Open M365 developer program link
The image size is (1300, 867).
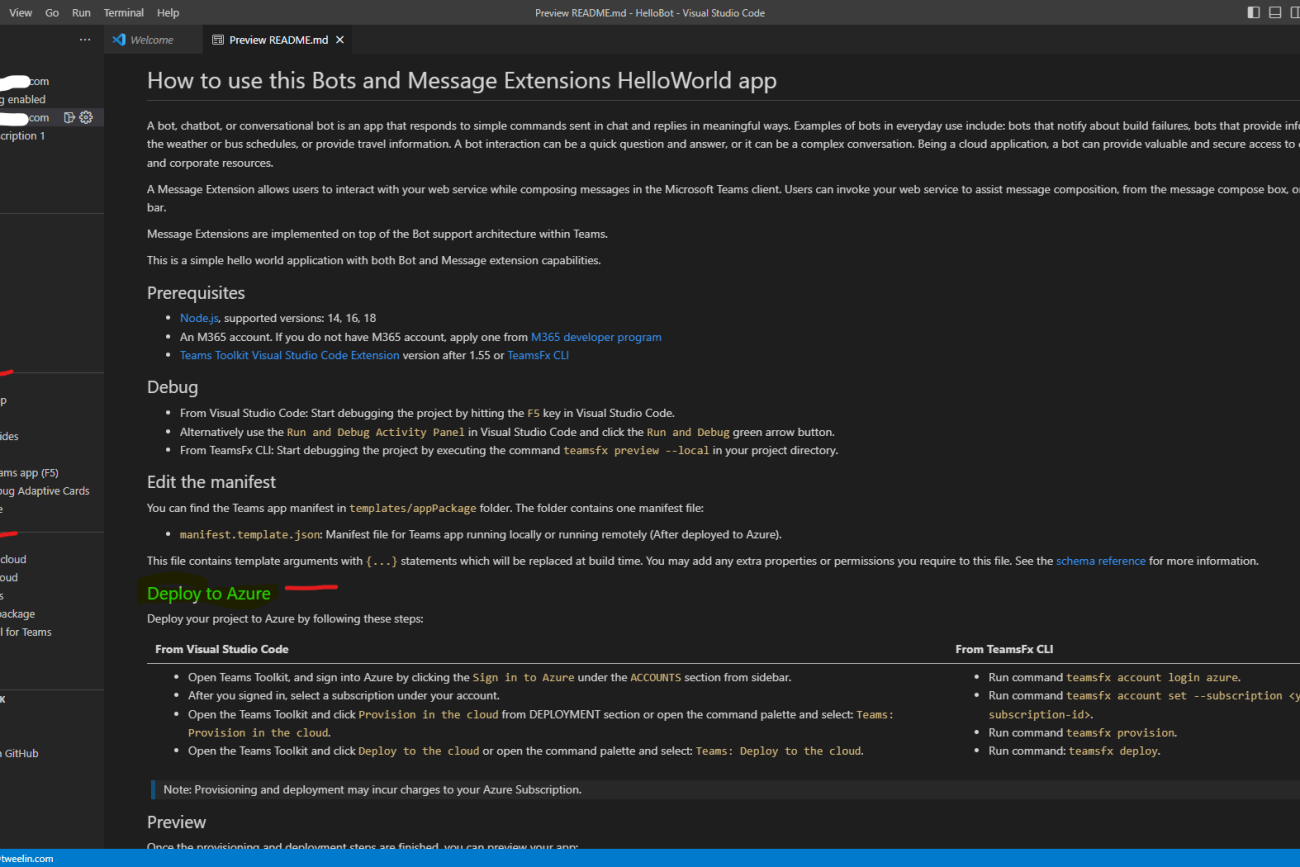pos(596,337)
